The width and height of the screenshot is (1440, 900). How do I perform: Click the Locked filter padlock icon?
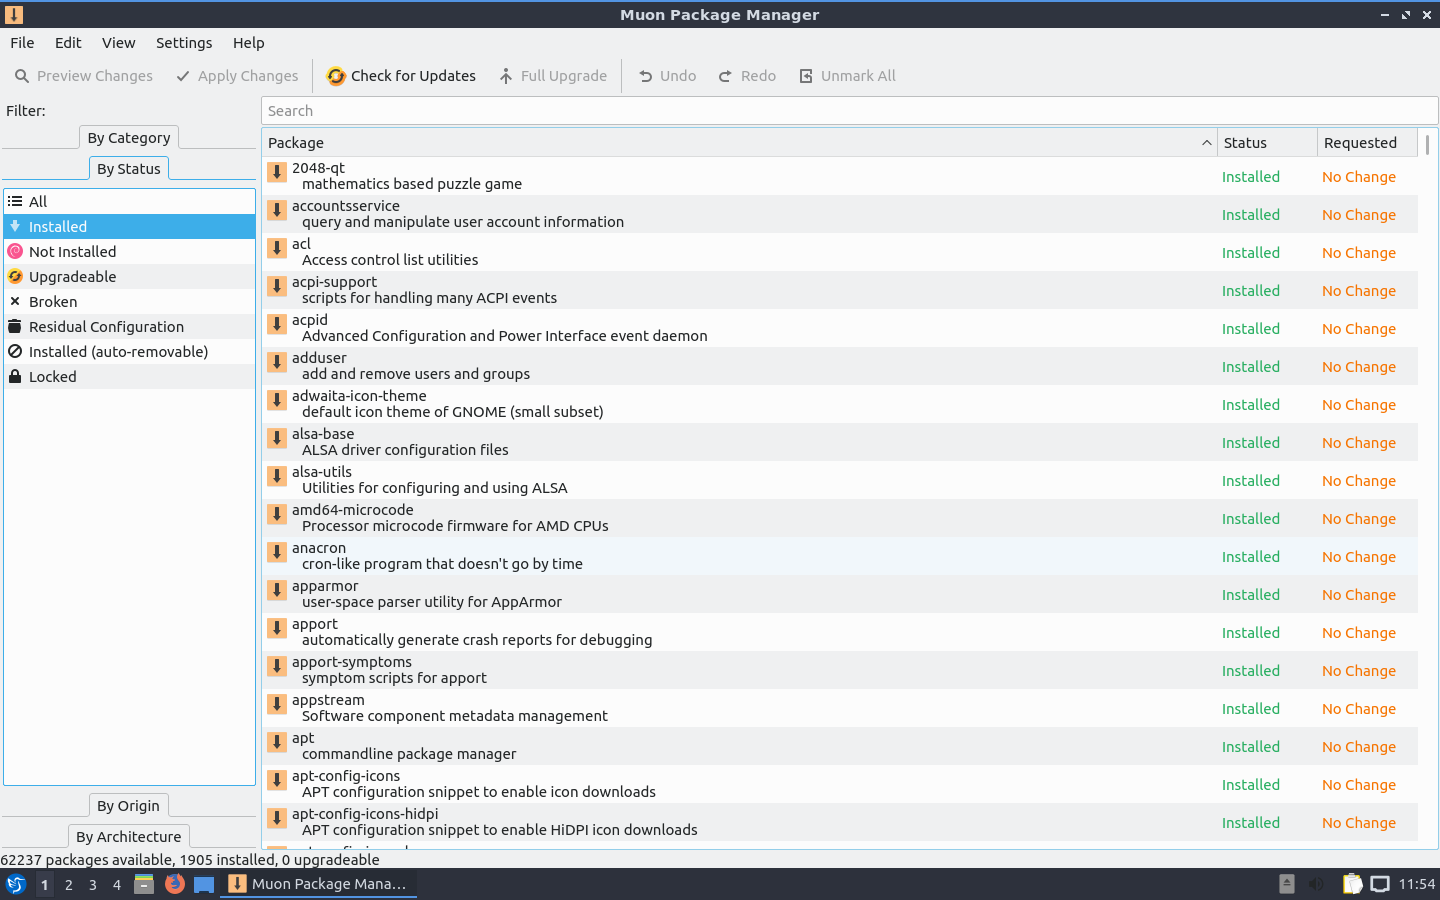(x=15, y=377)
